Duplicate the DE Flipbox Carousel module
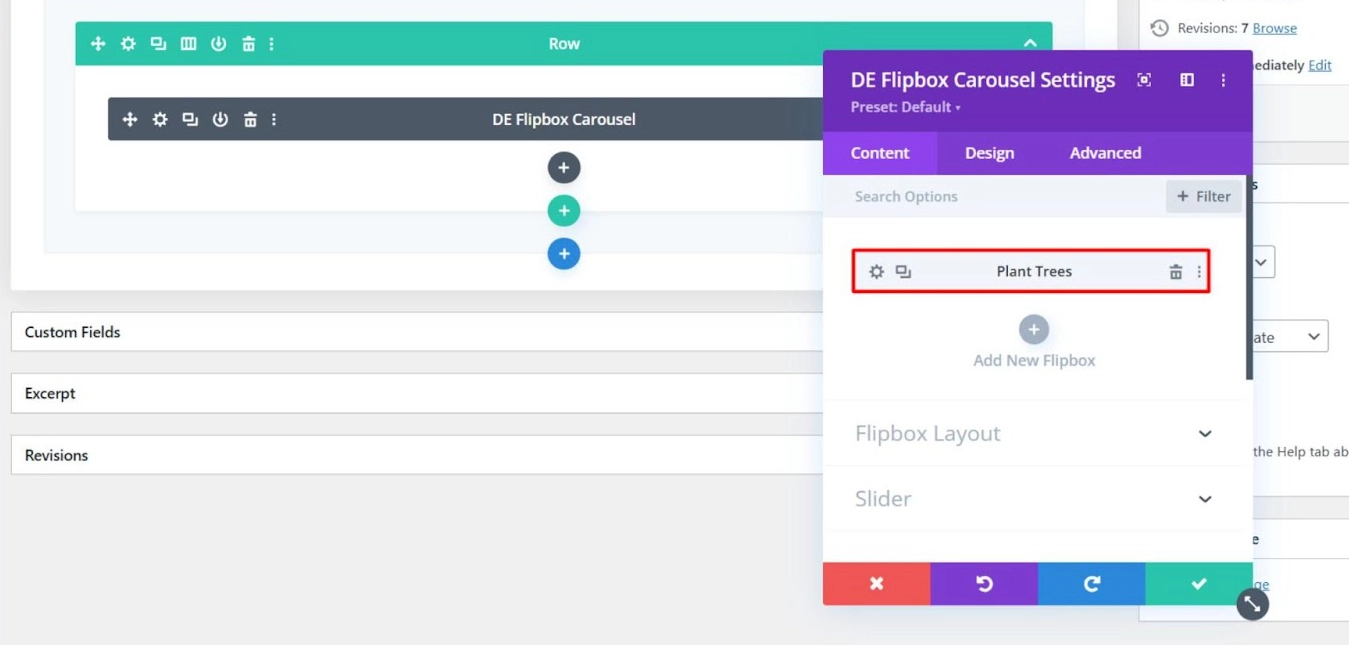 click(x=190, y=119)
